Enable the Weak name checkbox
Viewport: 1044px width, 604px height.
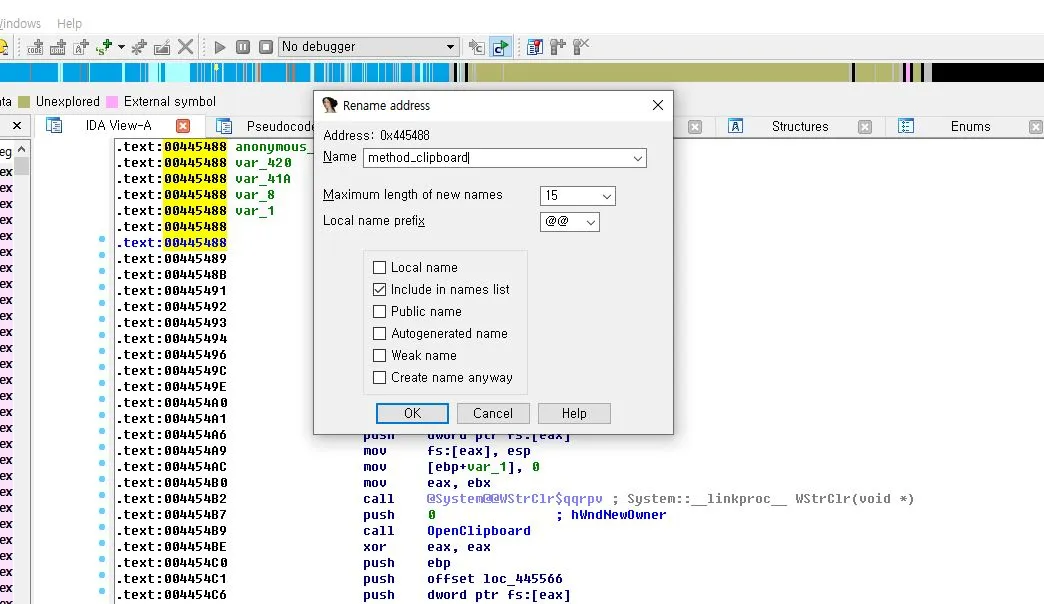(380, 356)
